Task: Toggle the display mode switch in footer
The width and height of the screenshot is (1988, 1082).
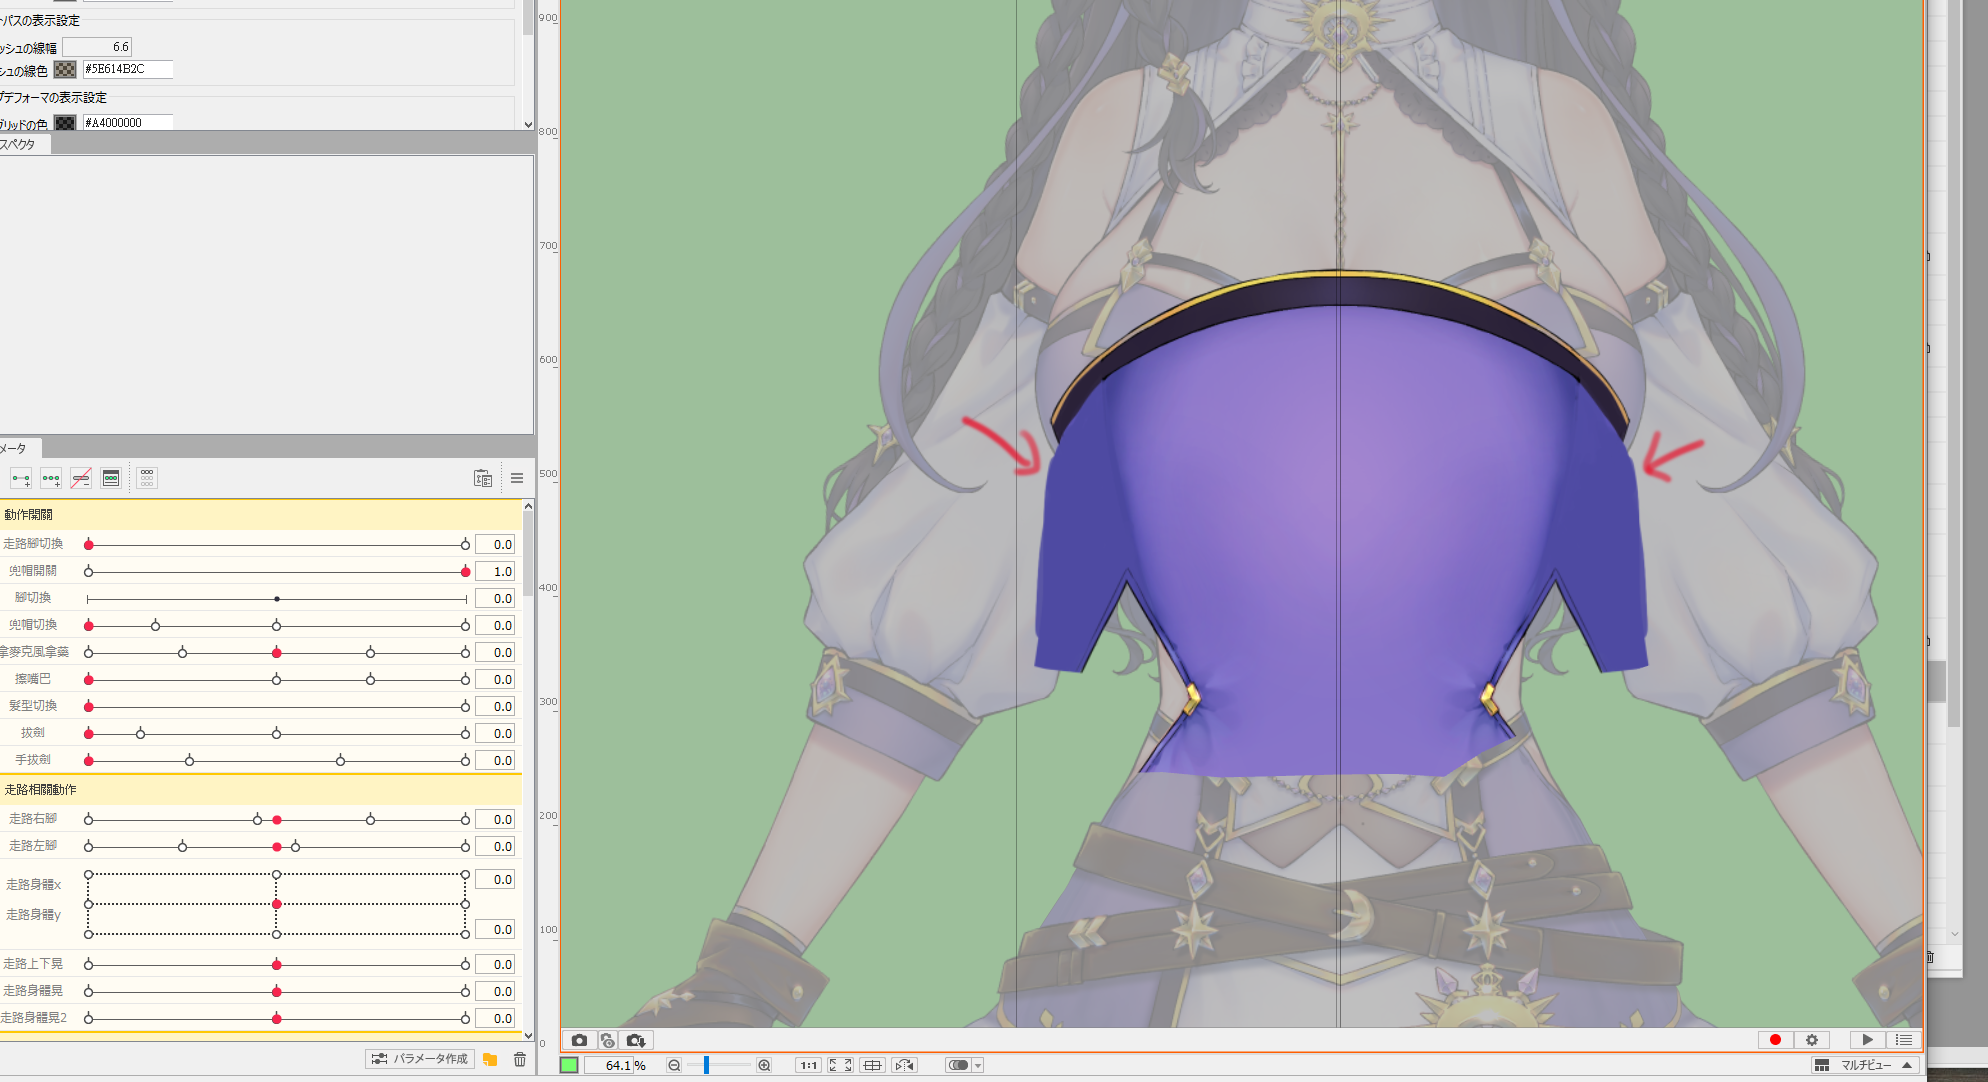Action: pyautogui.click(x=958, y=1065)
